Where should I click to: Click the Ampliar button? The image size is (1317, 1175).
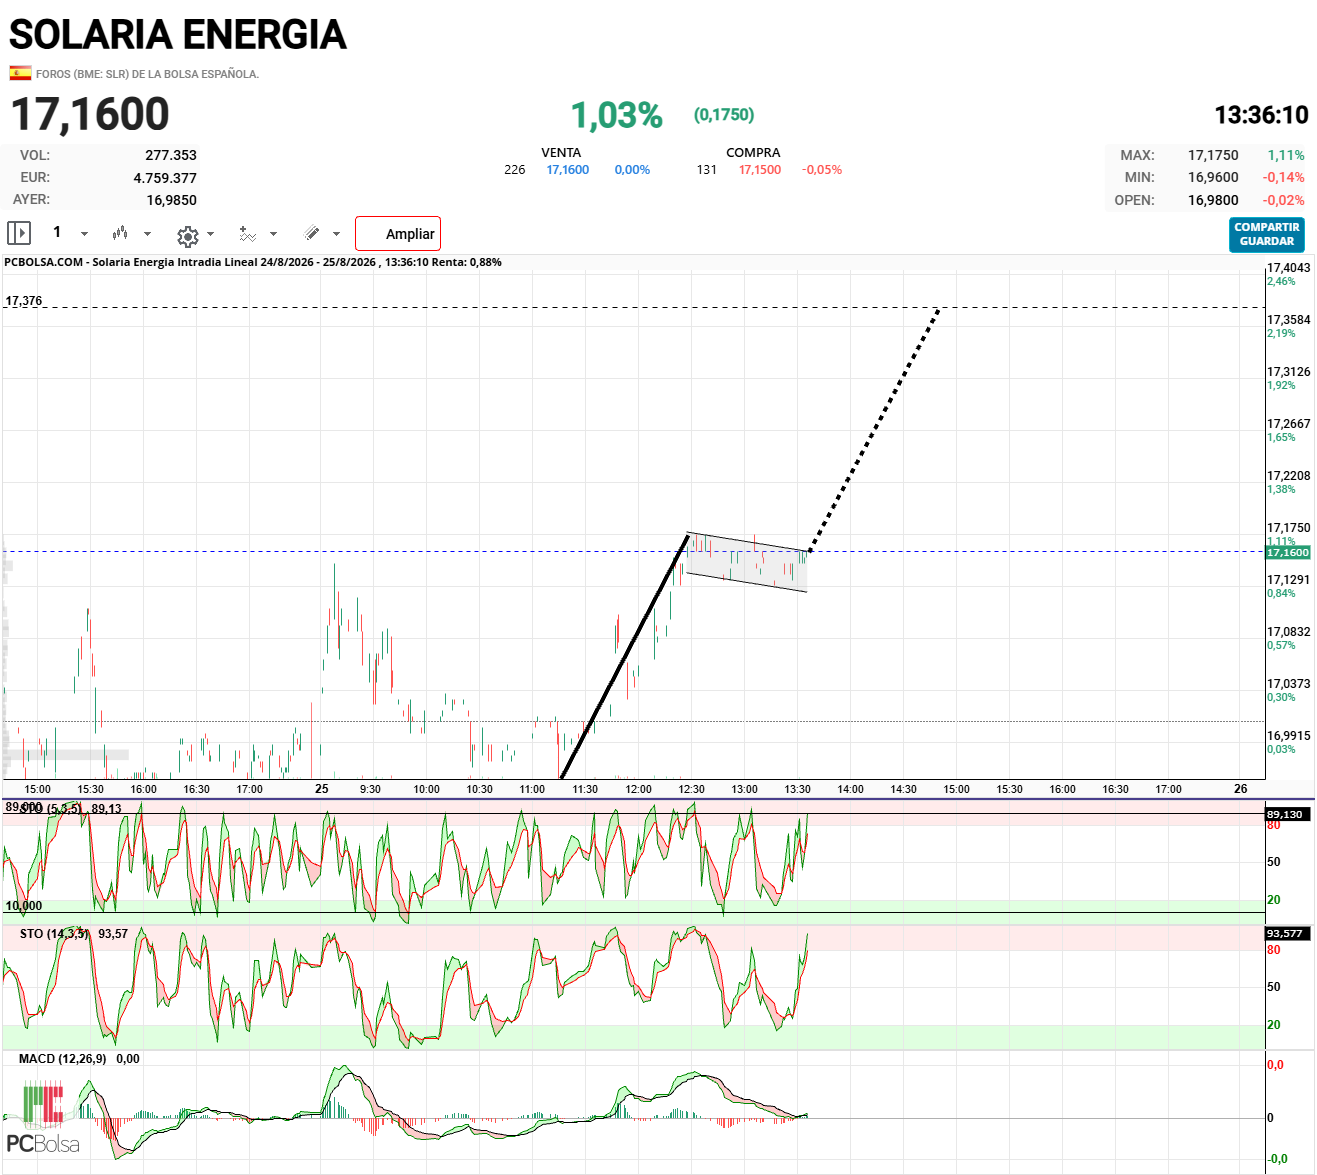pos(398,234)
